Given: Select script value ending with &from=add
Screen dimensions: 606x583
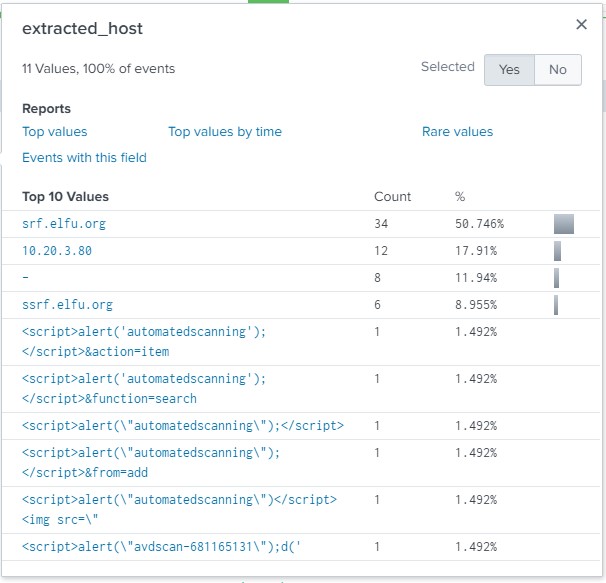Looking at the screenshot, I should (150, 462).
